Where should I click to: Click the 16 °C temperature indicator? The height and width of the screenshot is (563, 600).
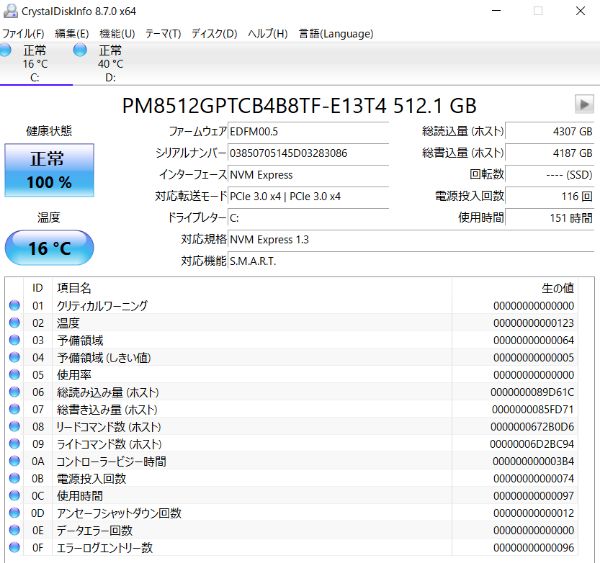[49, 248]
